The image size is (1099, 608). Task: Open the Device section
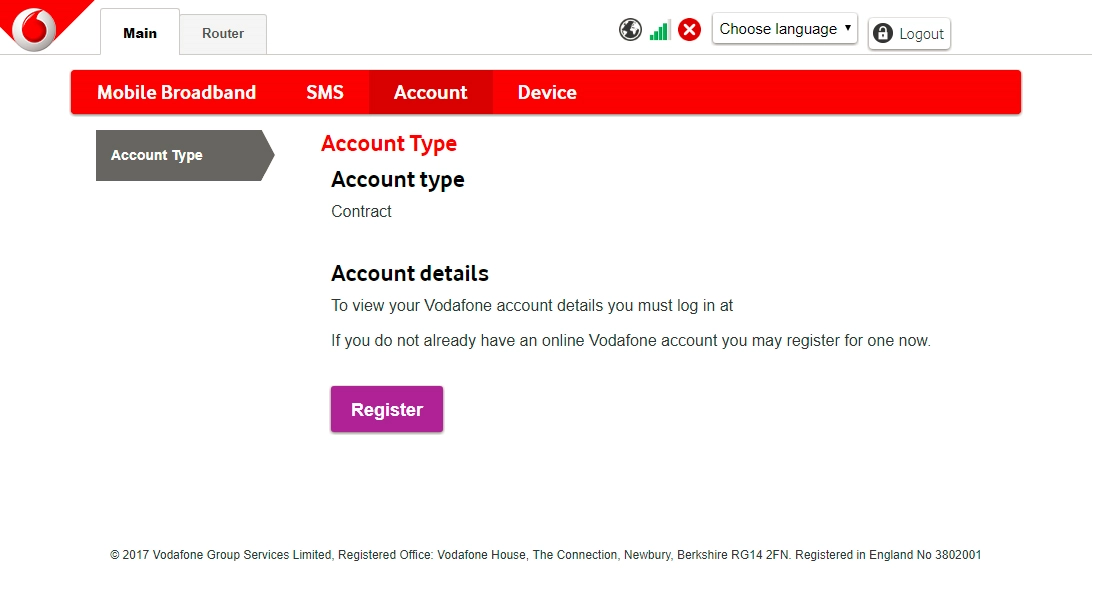click(x=546, y=92)
